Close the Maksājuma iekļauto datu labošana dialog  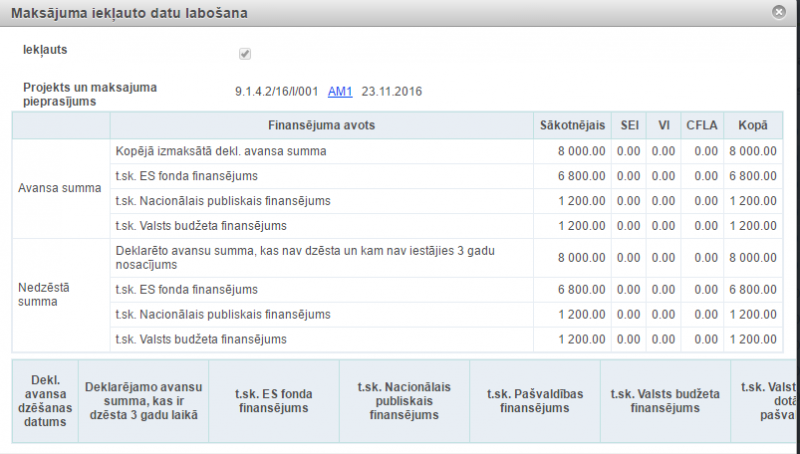pyautogui.click(x=778, y=12)
